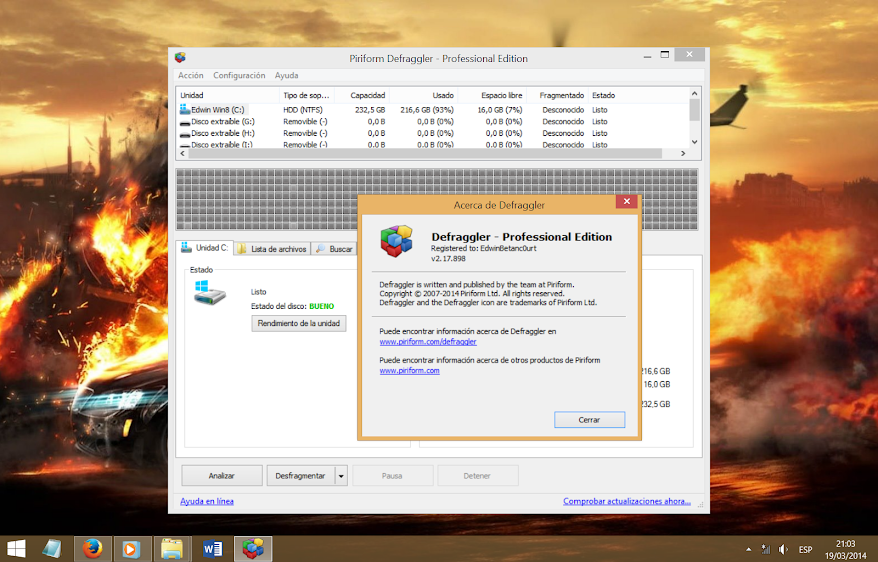Screen dimensions: 878x562
Task: Click the network icon in system tray
Action: click(x=765, y=549)
